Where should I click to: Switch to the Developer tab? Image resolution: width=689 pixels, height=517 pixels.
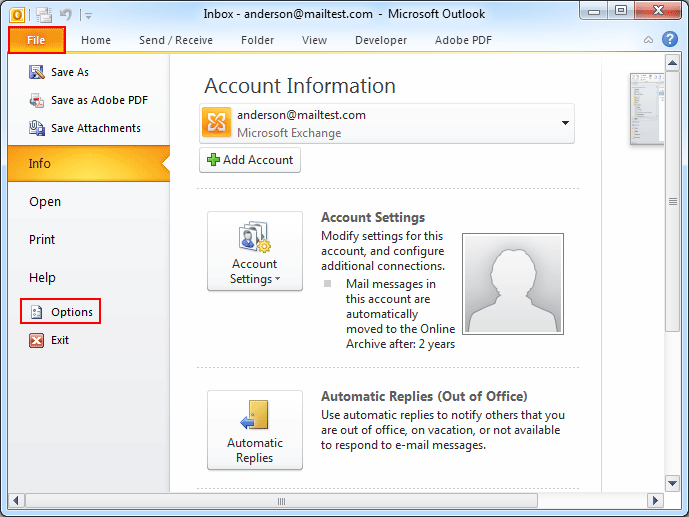(x=381, y=40)
